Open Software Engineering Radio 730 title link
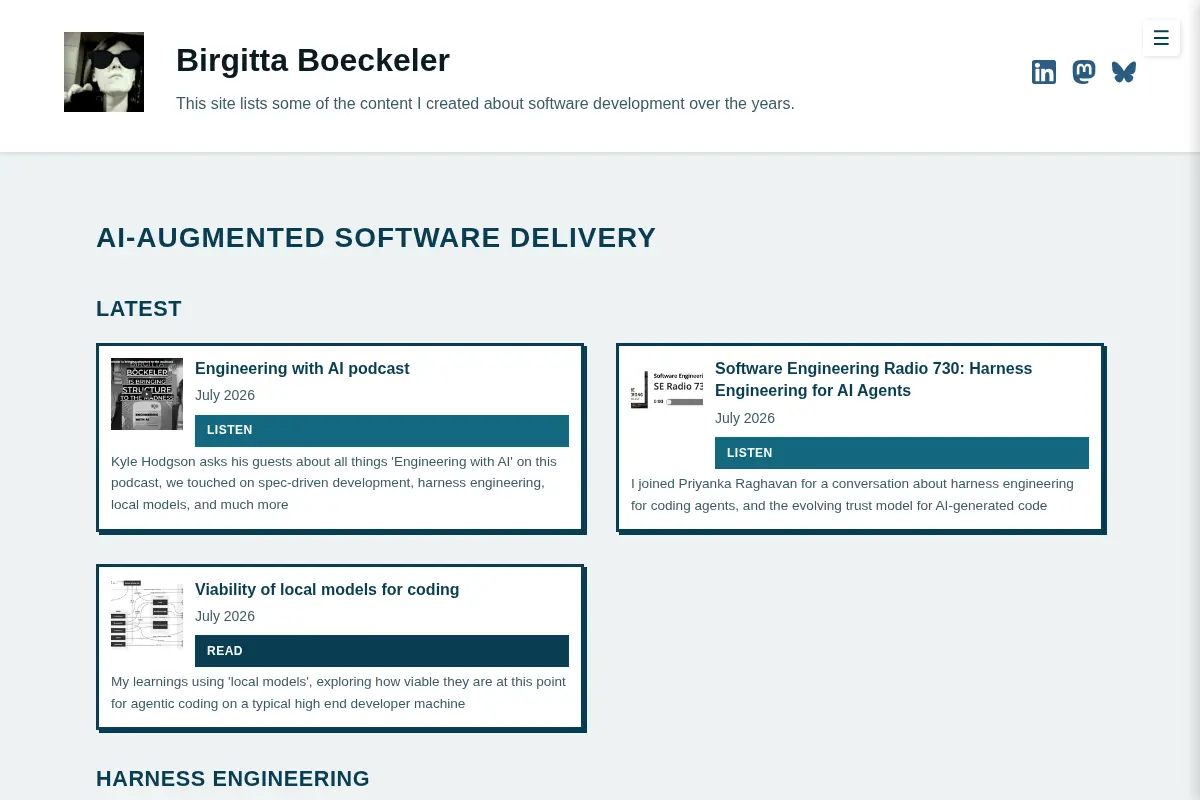 pyautogui.click(x=873, y=379)
